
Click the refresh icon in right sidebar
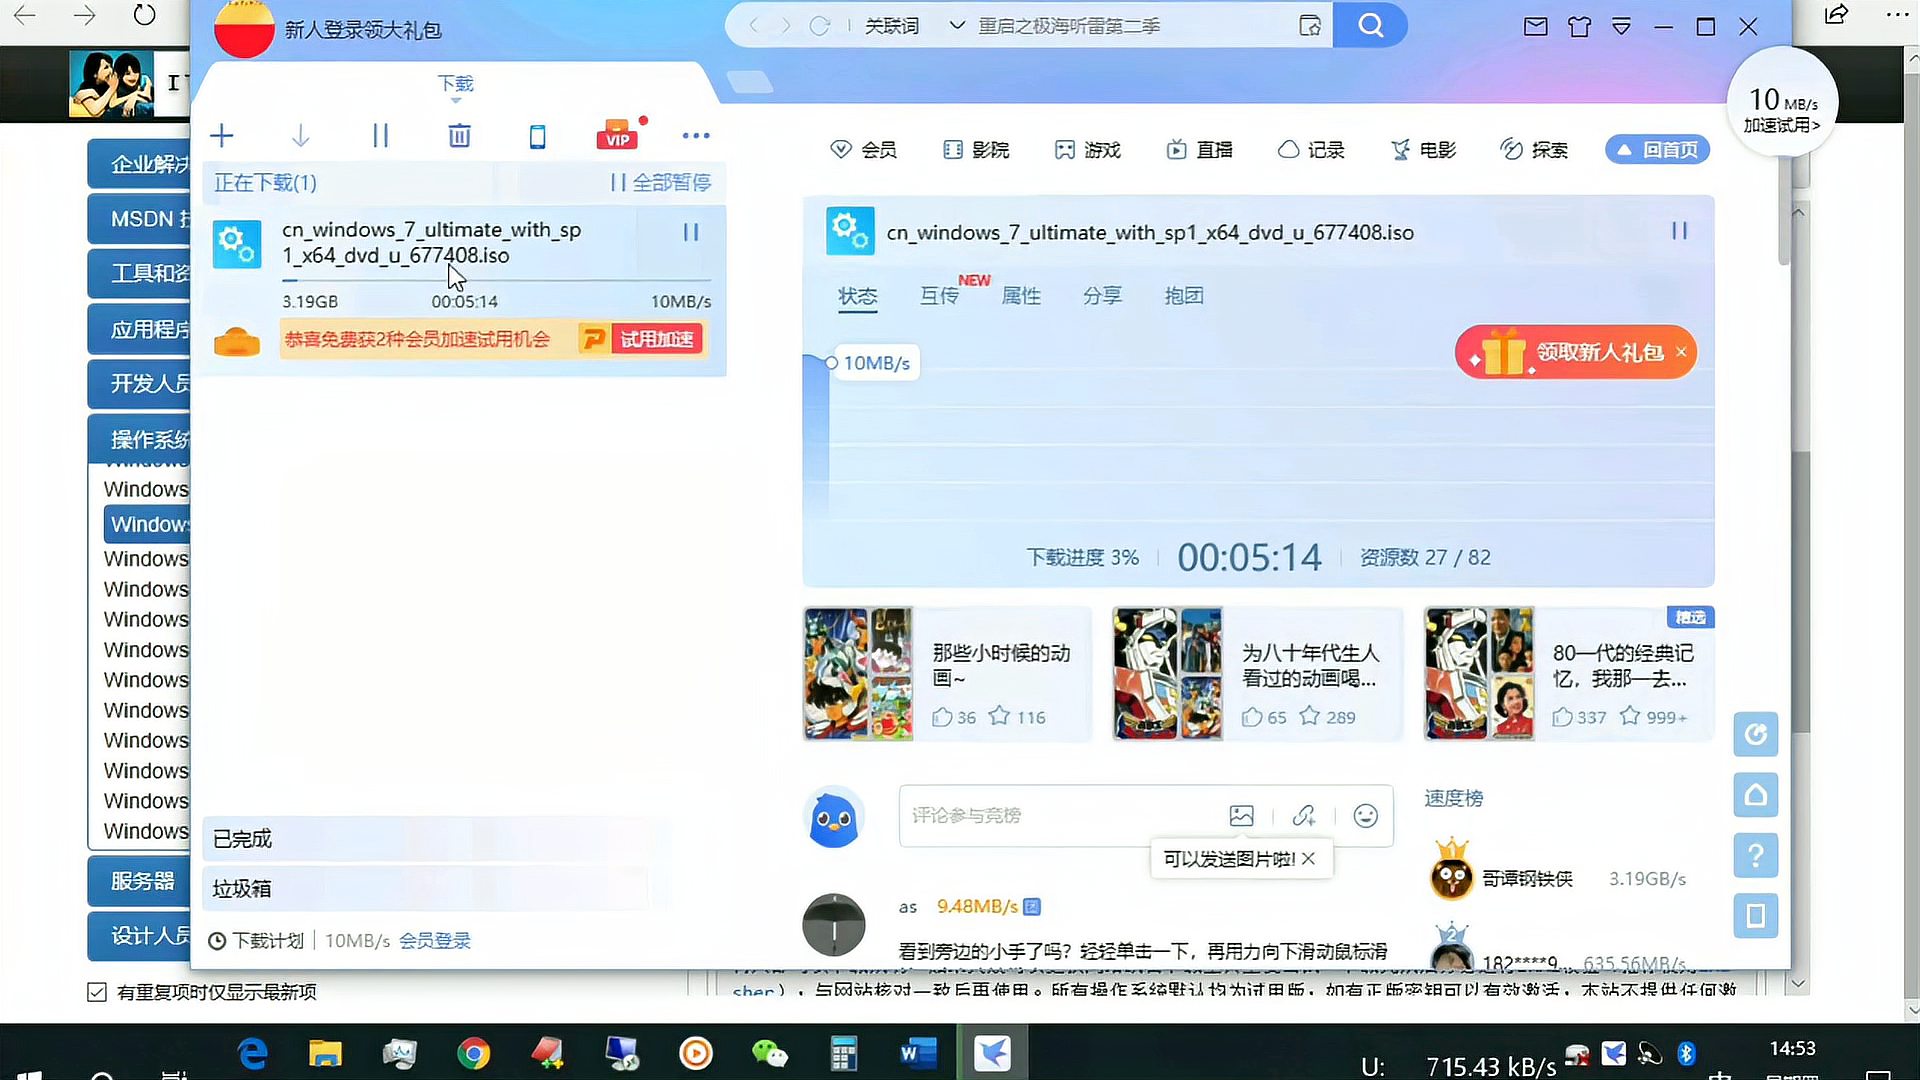click(1756, 735)
